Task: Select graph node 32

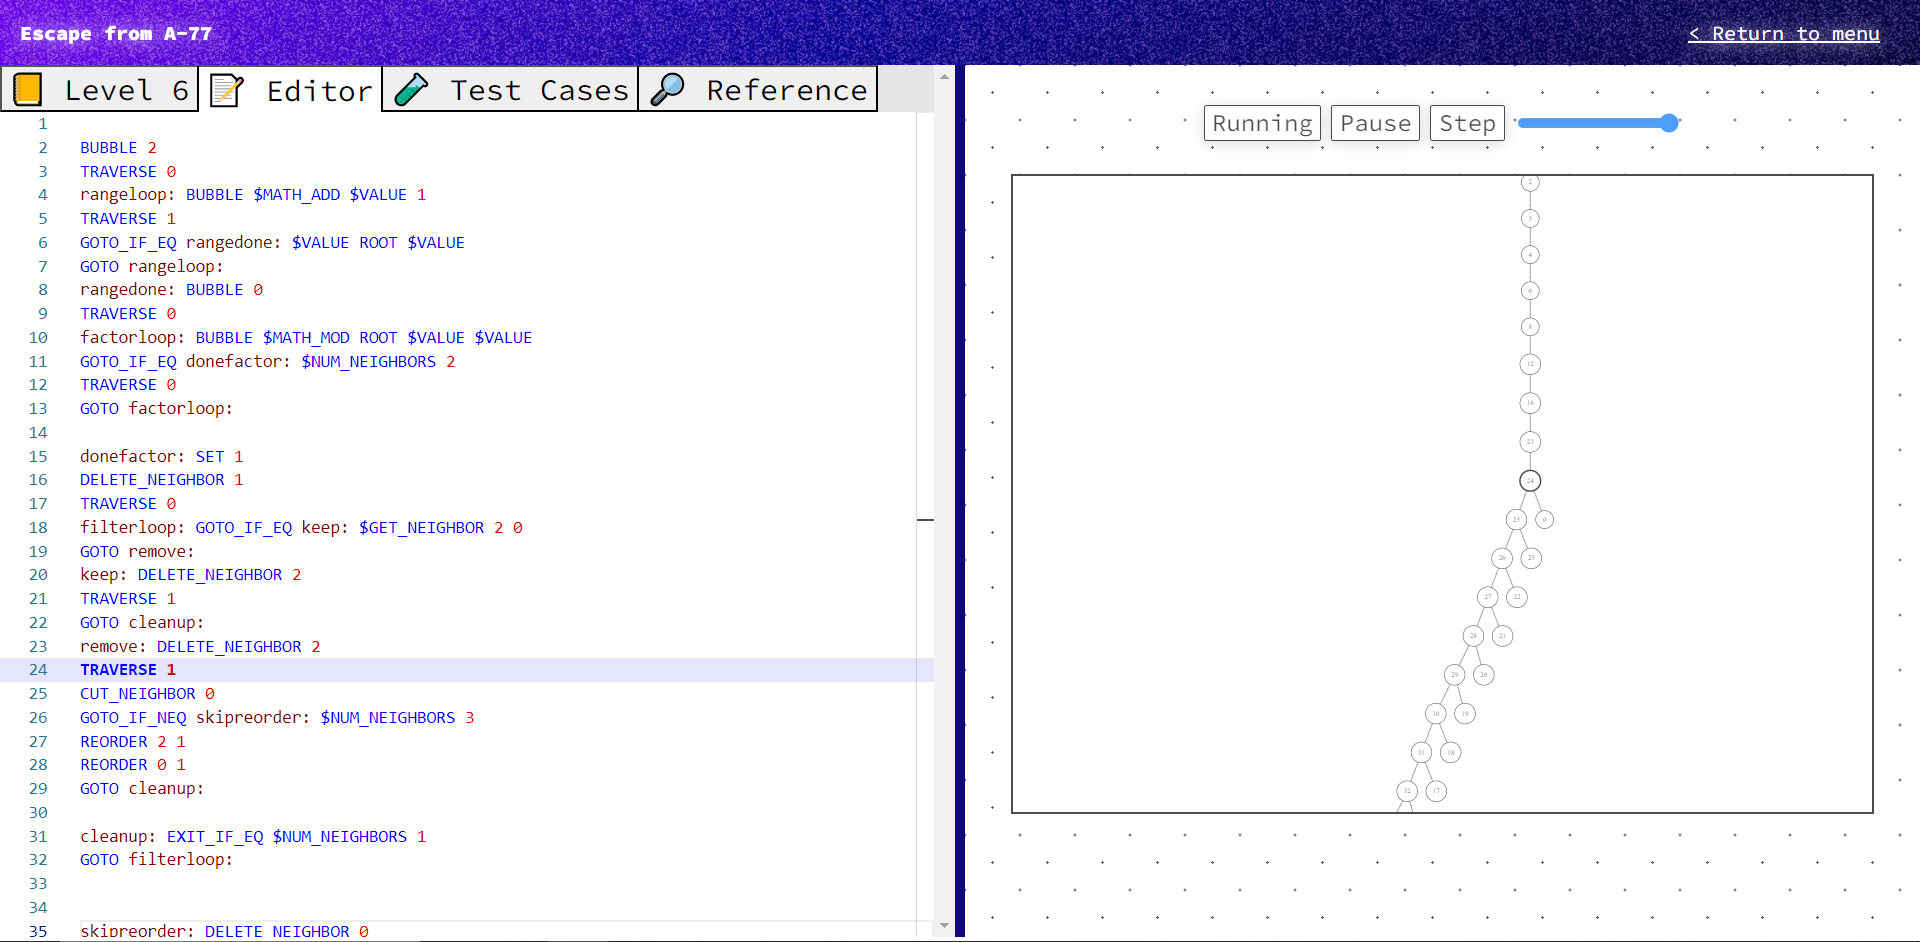Action: click(1407, 791)
